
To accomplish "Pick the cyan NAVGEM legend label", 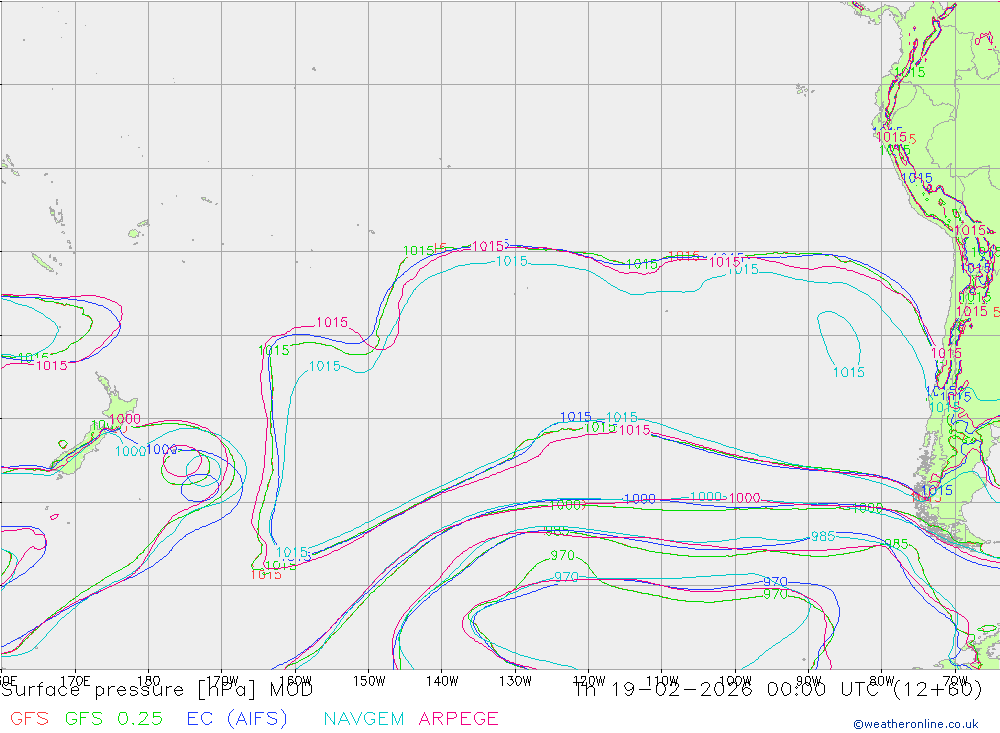I will [x=364, y=718].
